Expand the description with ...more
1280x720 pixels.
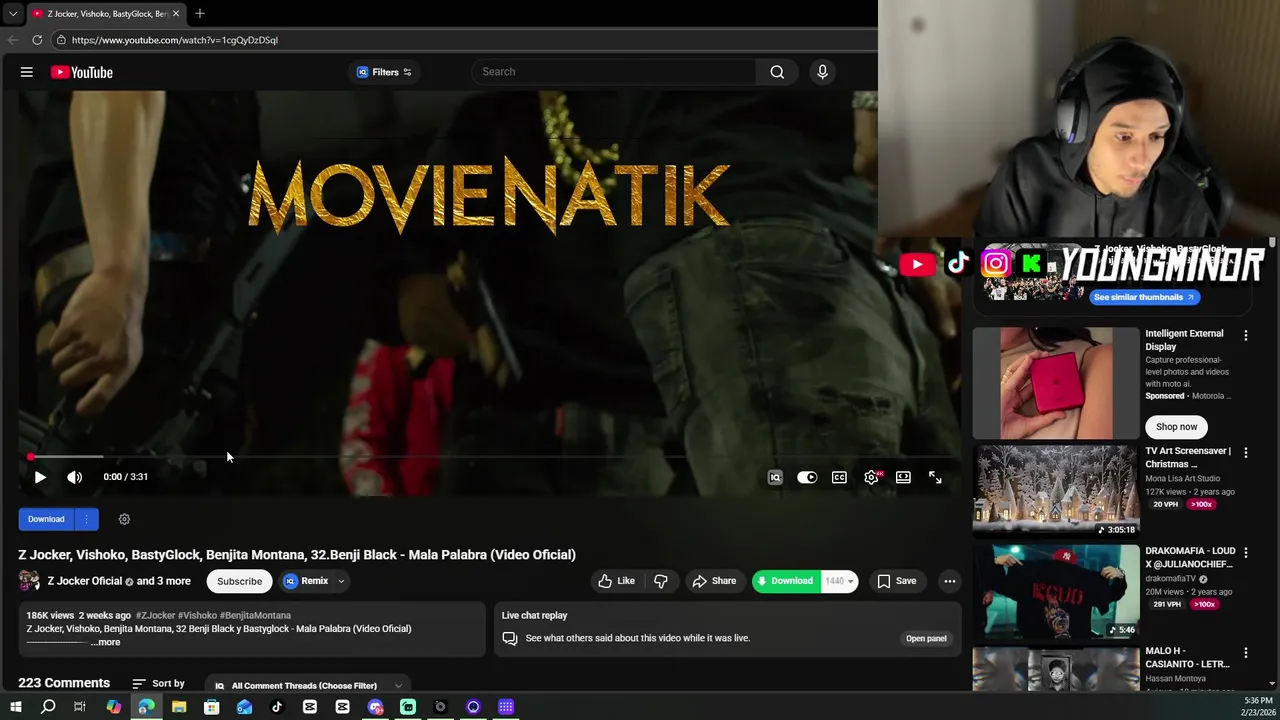click(105, 642)
